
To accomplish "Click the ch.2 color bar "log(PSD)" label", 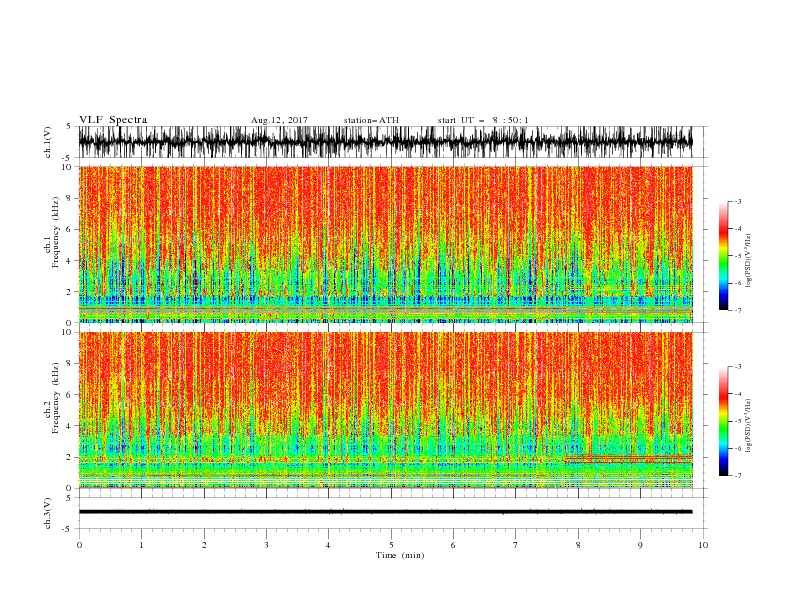I will (749, 426).
